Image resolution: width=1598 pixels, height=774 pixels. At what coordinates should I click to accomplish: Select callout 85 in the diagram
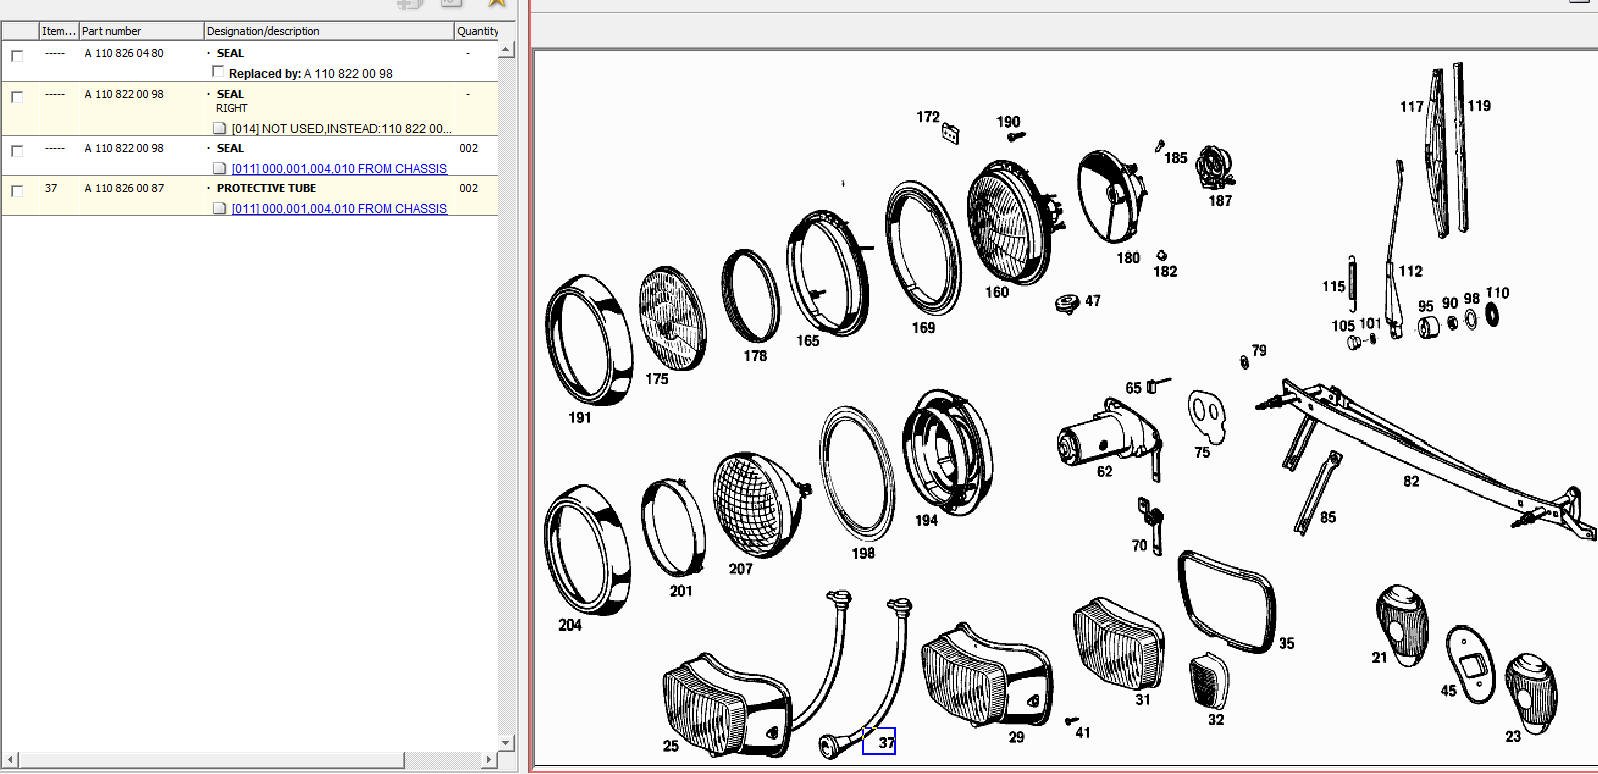coord(1328,517)
